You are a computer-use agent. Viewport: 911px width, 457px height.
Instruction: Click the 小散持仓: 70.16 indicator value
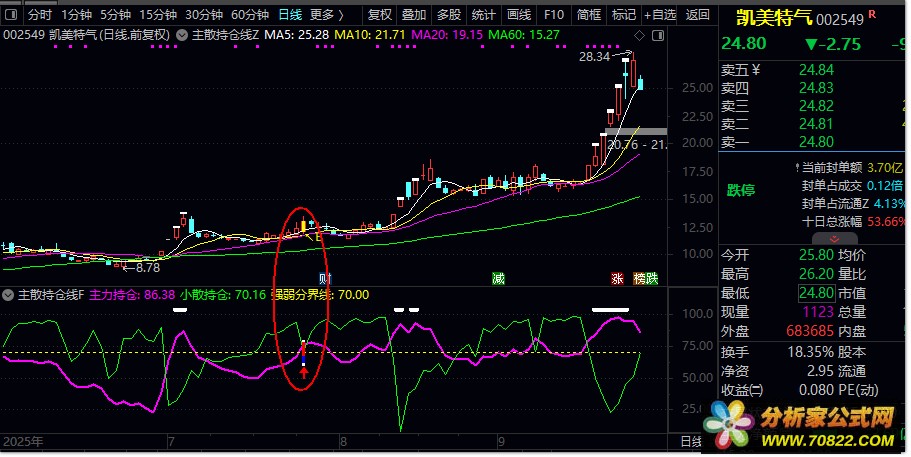coord(223,295)
